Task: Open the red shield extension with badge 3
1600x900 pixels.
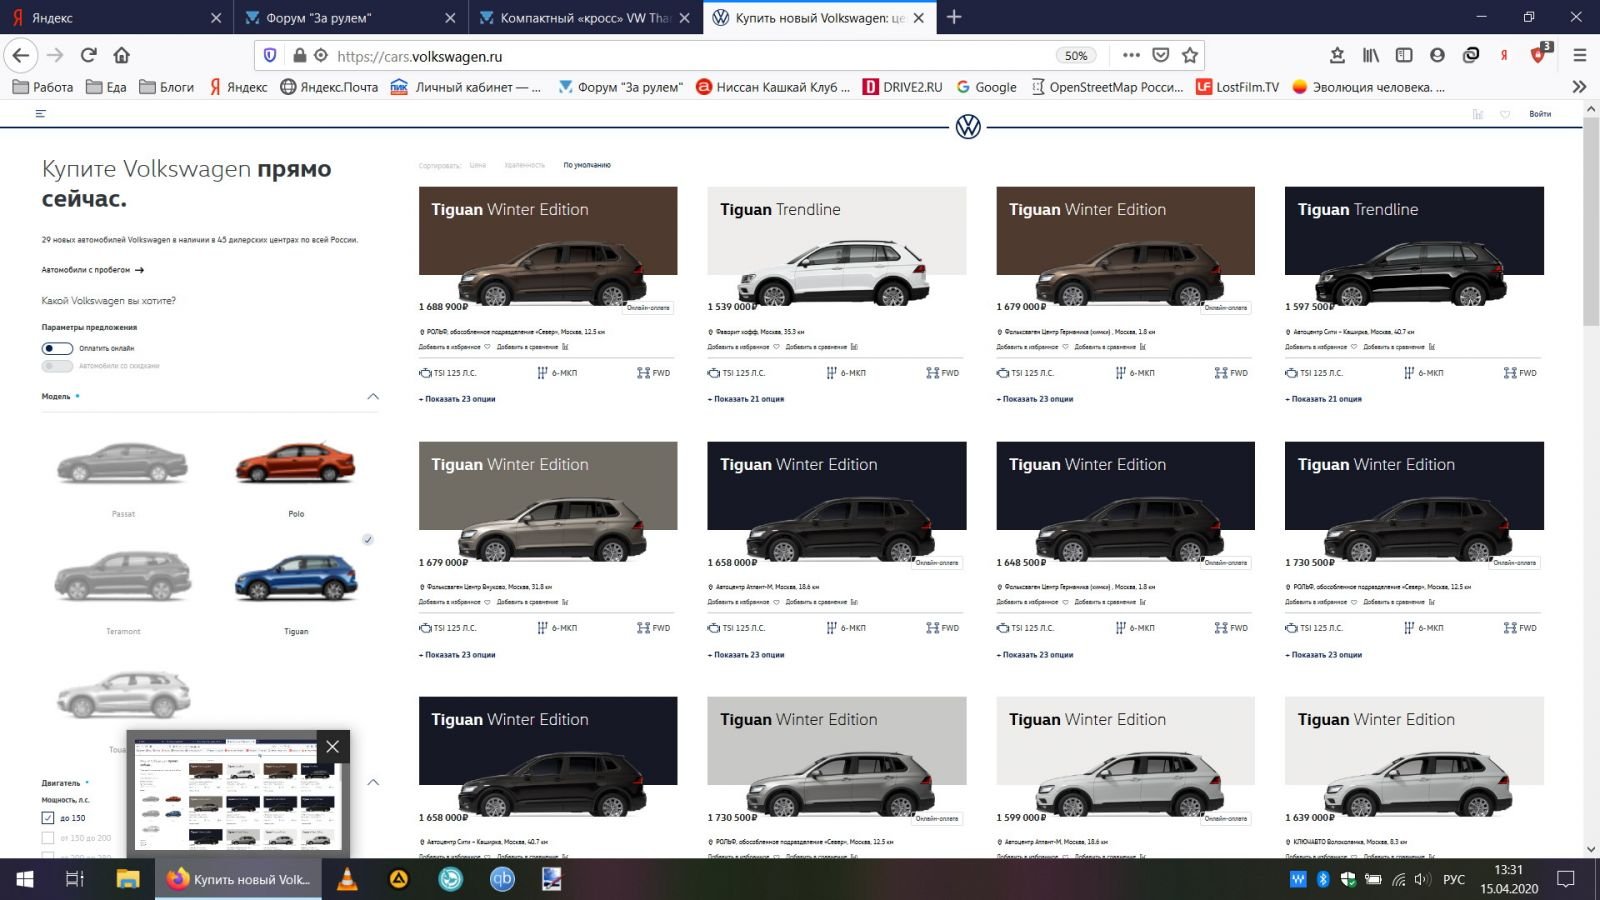Action: click(1540, 53)
